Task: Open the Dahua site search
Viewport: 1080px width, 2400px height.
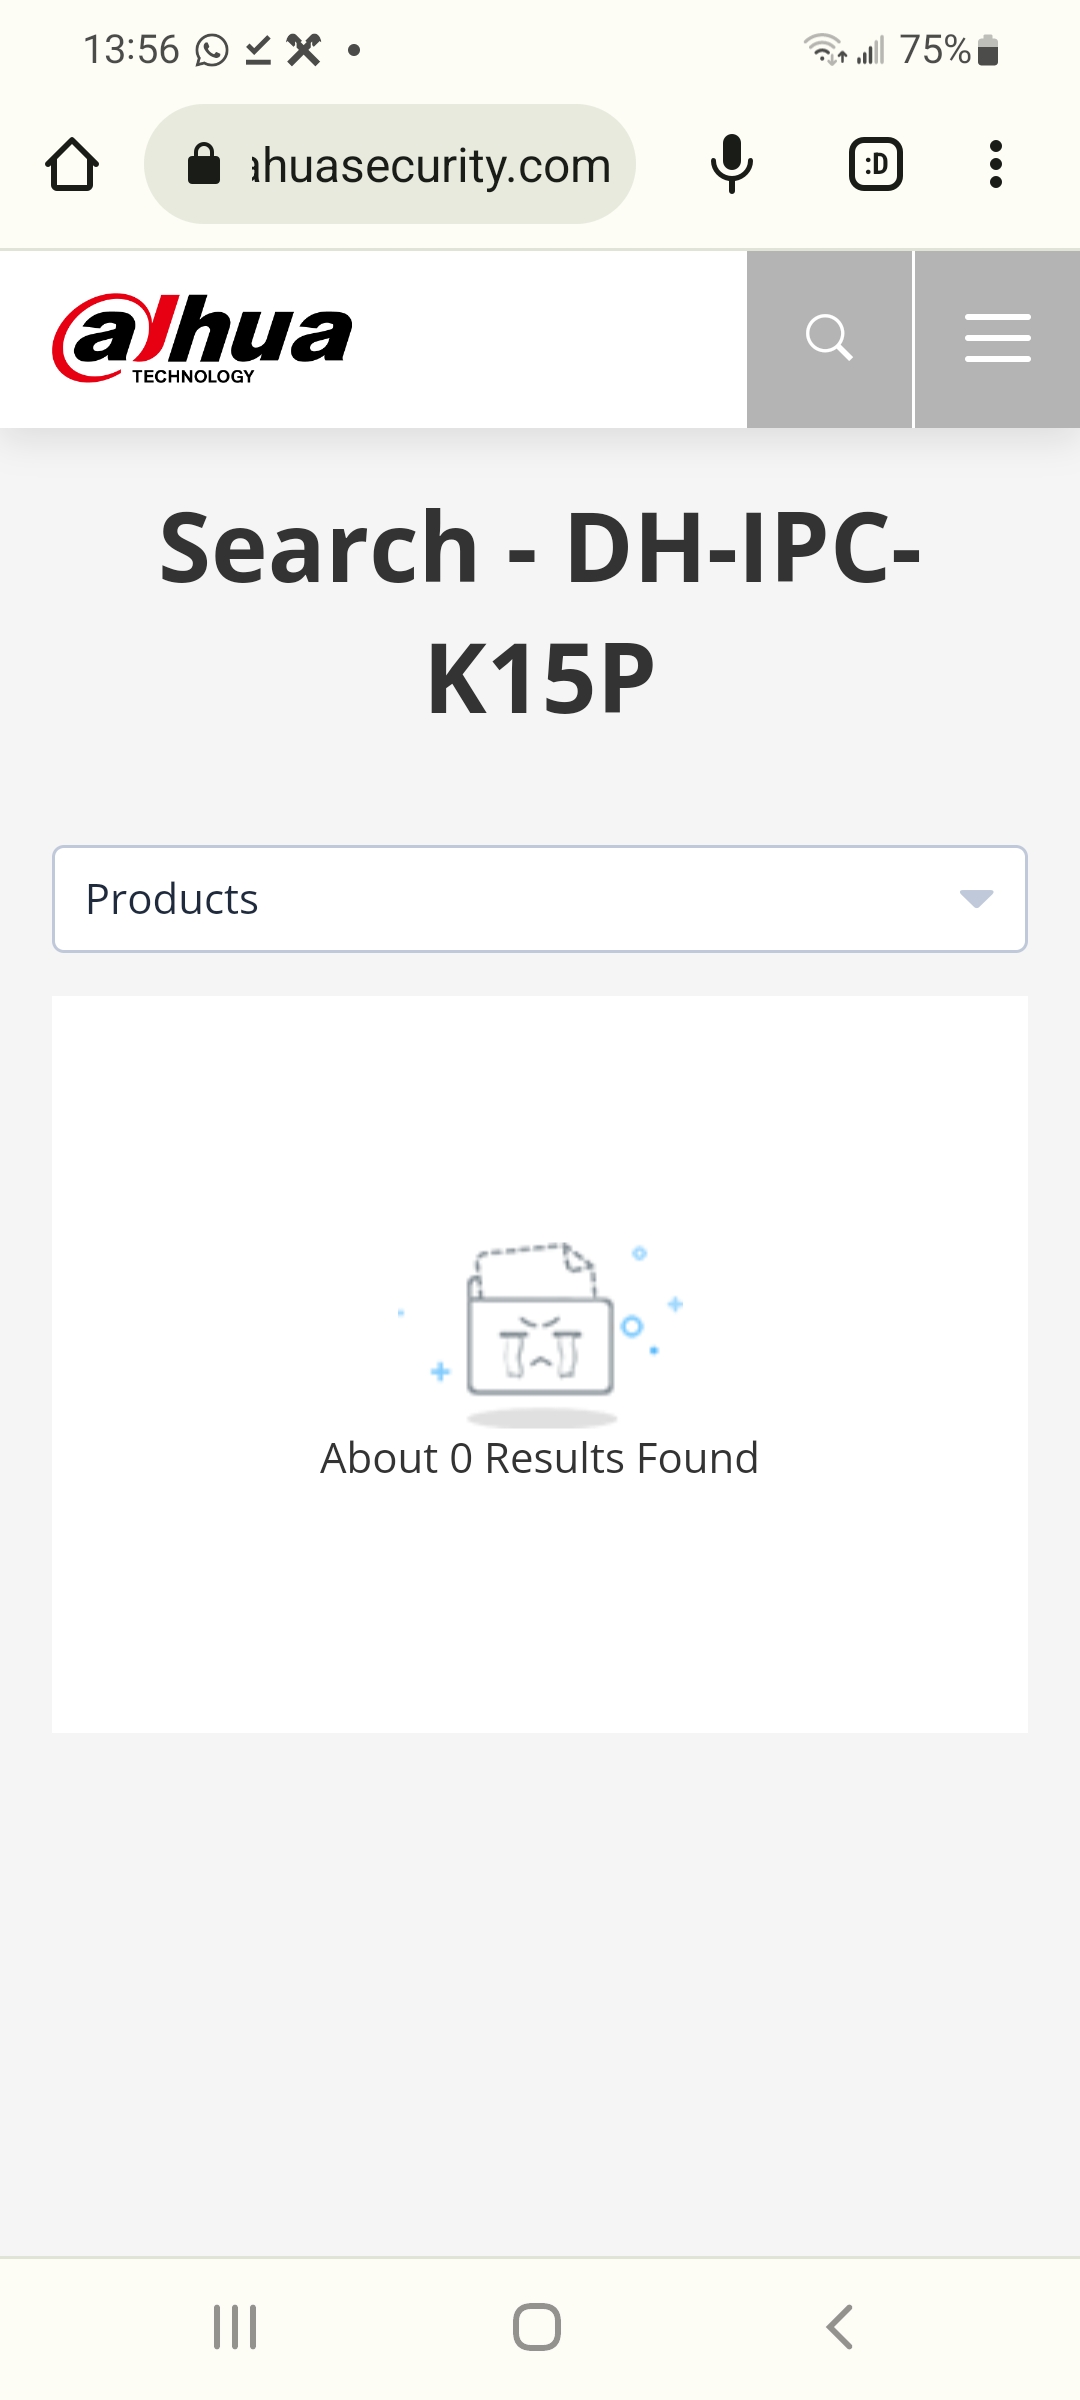Action: [x=829, y=339]
